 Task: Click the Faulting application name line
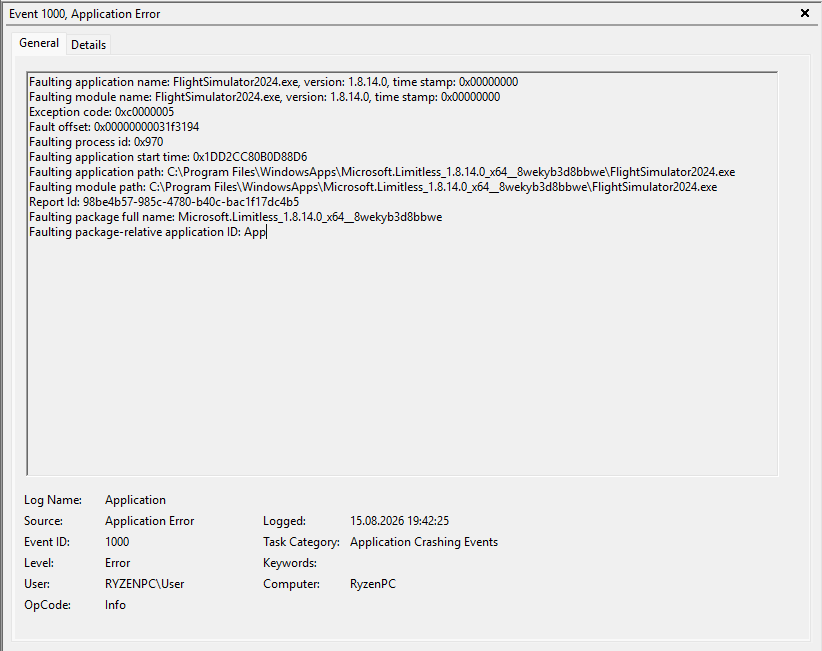[273, 82]
